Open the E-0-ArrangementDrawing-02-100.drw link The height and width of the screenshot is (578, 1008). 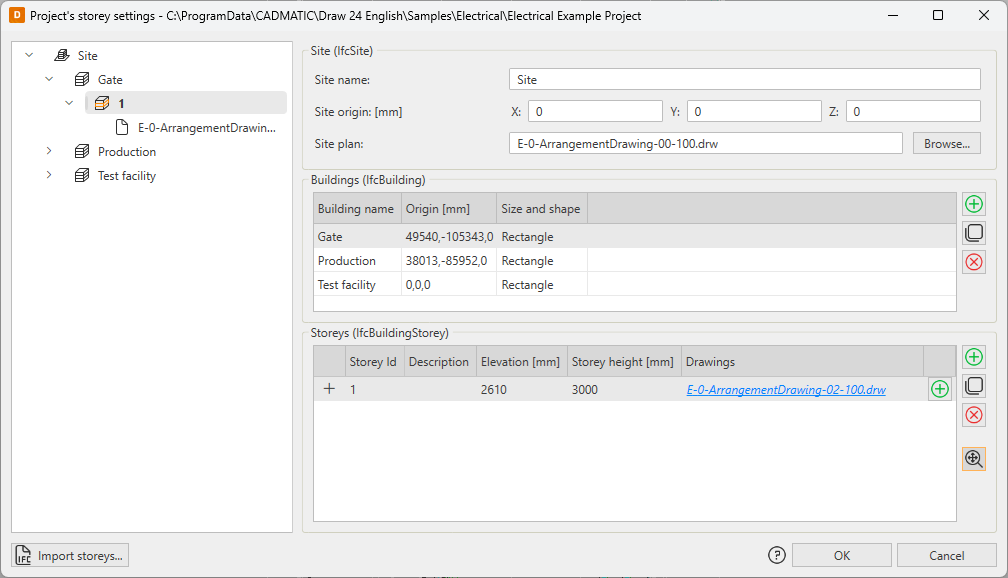(x=786, y=390)
